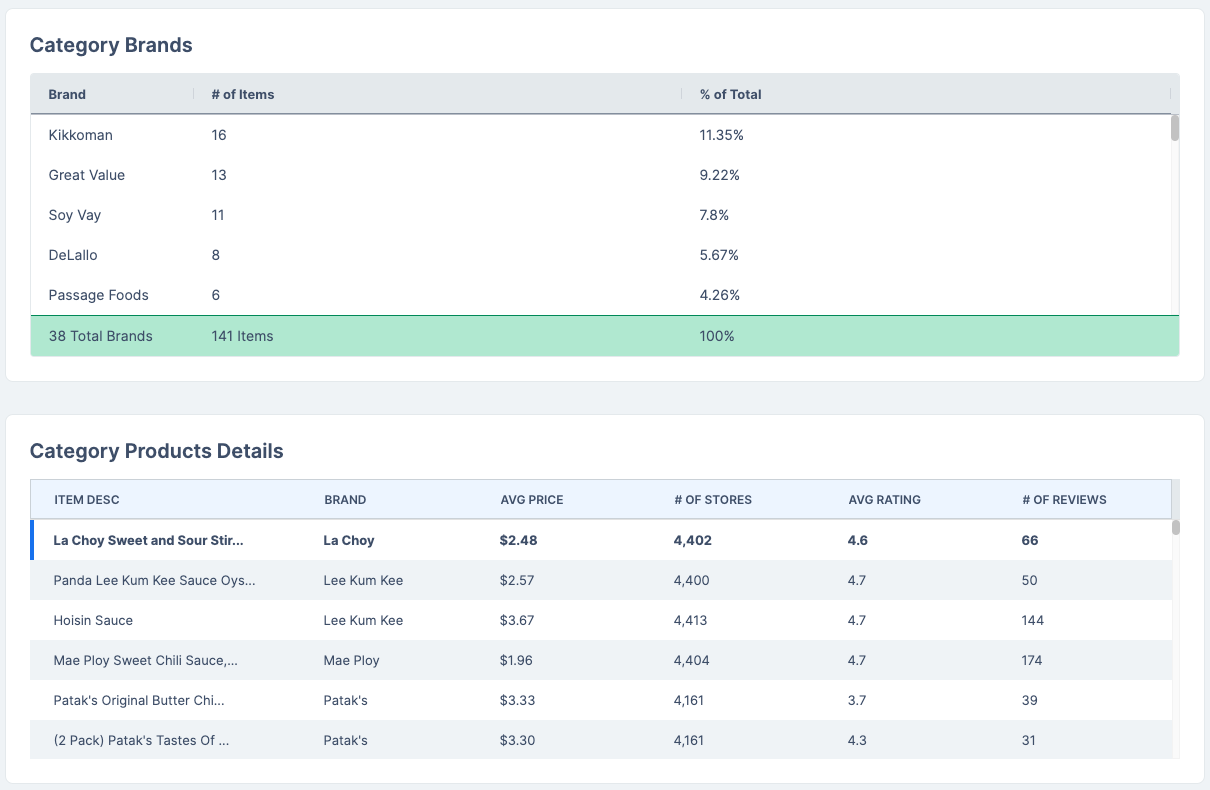Screen dimensions: 1210x790
Task: Select Mae Ploy Sweet Chili Sauce row
Action: coord(600,660)
